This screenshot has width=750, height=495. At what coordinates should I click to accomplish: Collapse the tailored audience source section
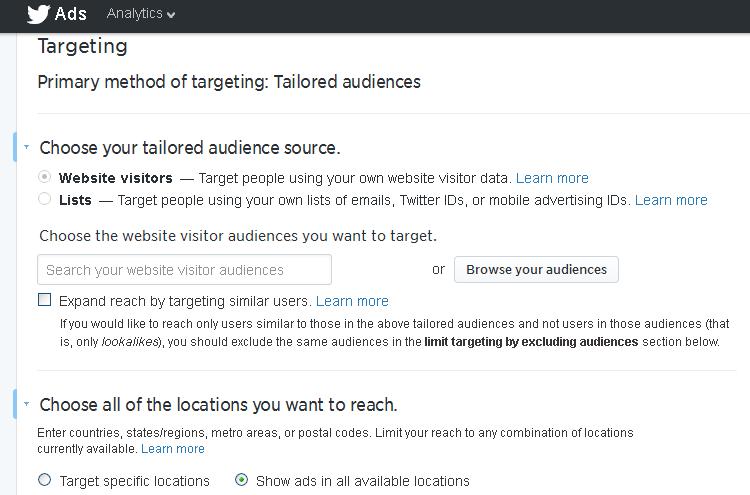coord(26,148)
